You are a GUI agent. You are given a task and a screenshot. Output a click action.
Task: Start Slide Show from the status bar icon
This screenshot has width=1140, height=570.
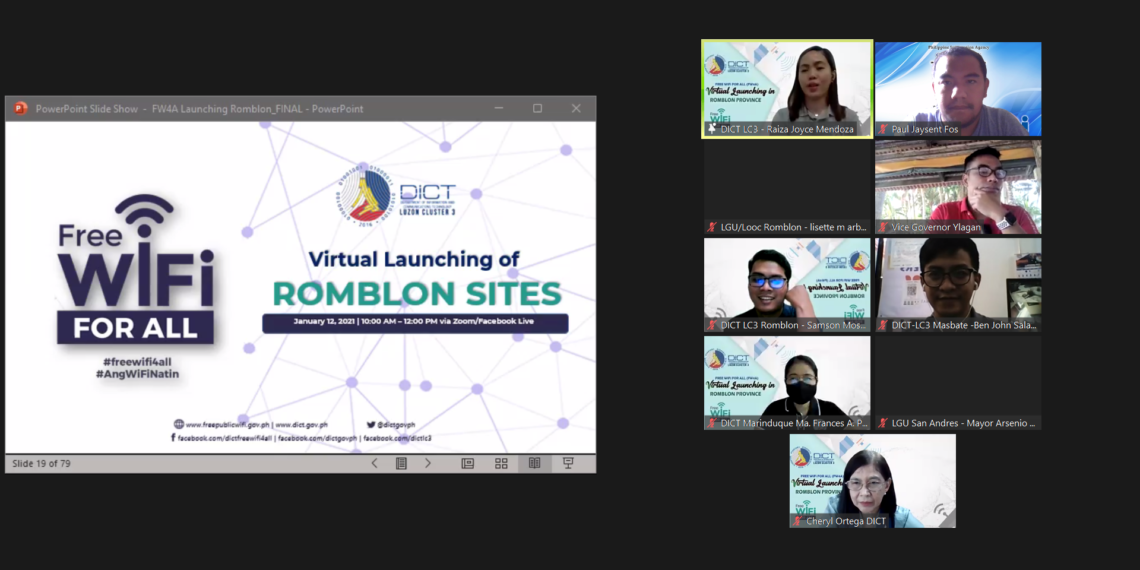coord(569,463)
